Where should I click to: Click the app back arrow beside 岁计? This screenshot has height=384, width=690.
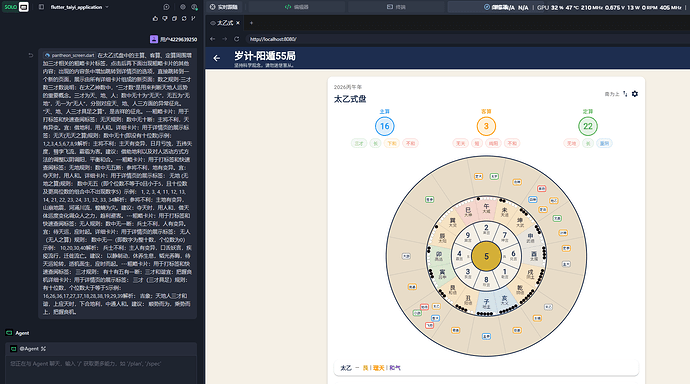pyautogui.click(x=217, y=58)
